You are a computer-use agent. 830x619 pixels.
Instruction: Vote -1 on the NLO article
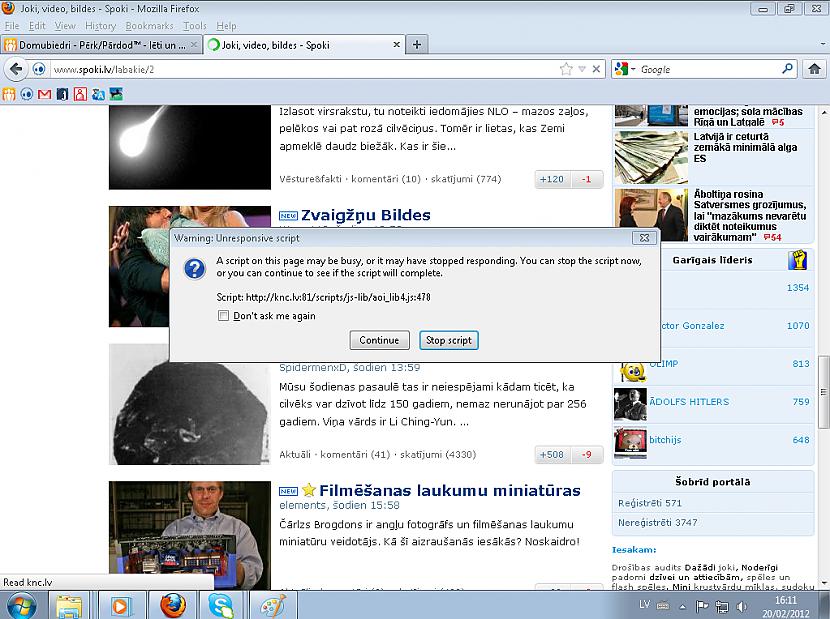coord(587,179)
